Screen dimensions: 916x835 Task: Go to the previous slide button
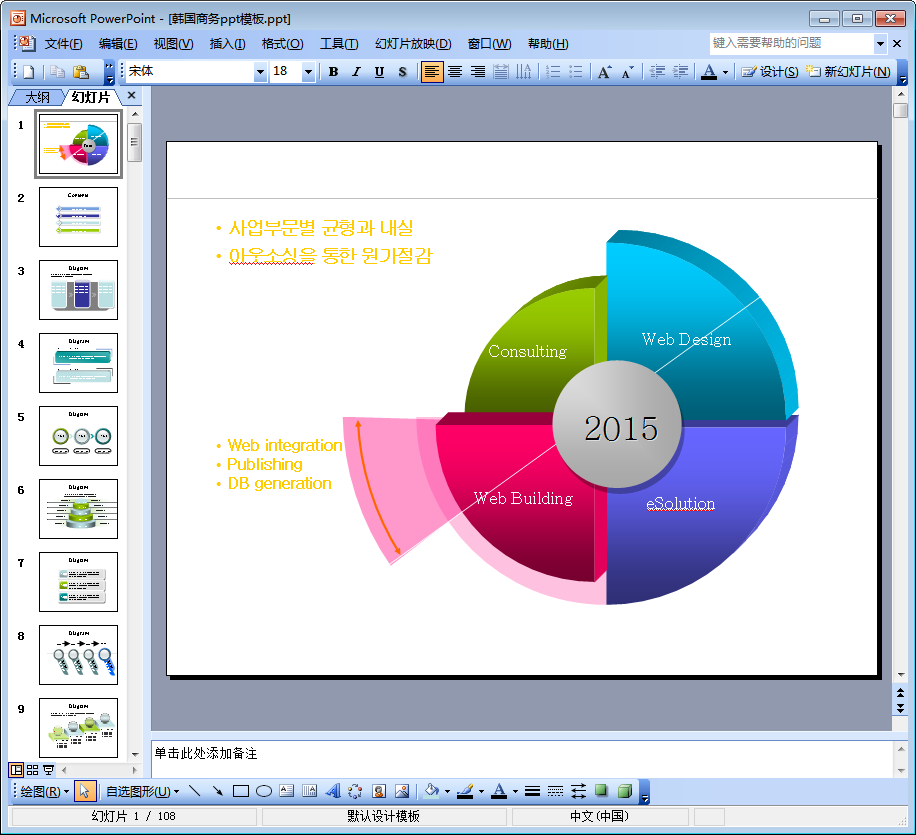(900, 693)
